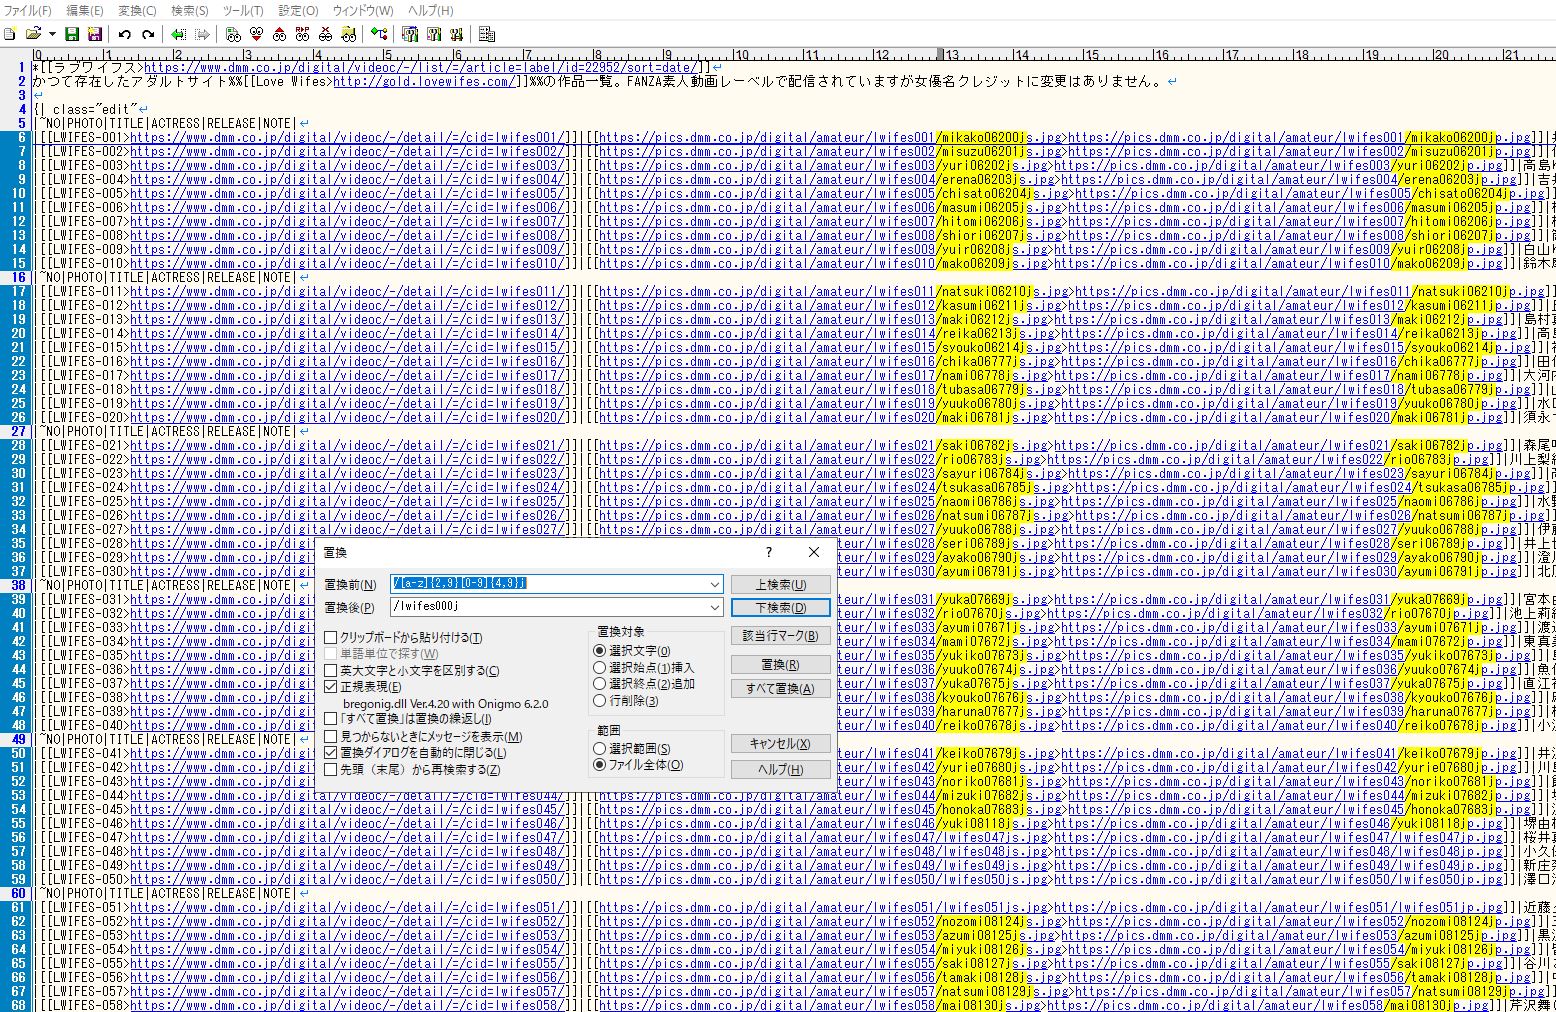Open gold.lovewifes.com link on line 2

424,82
